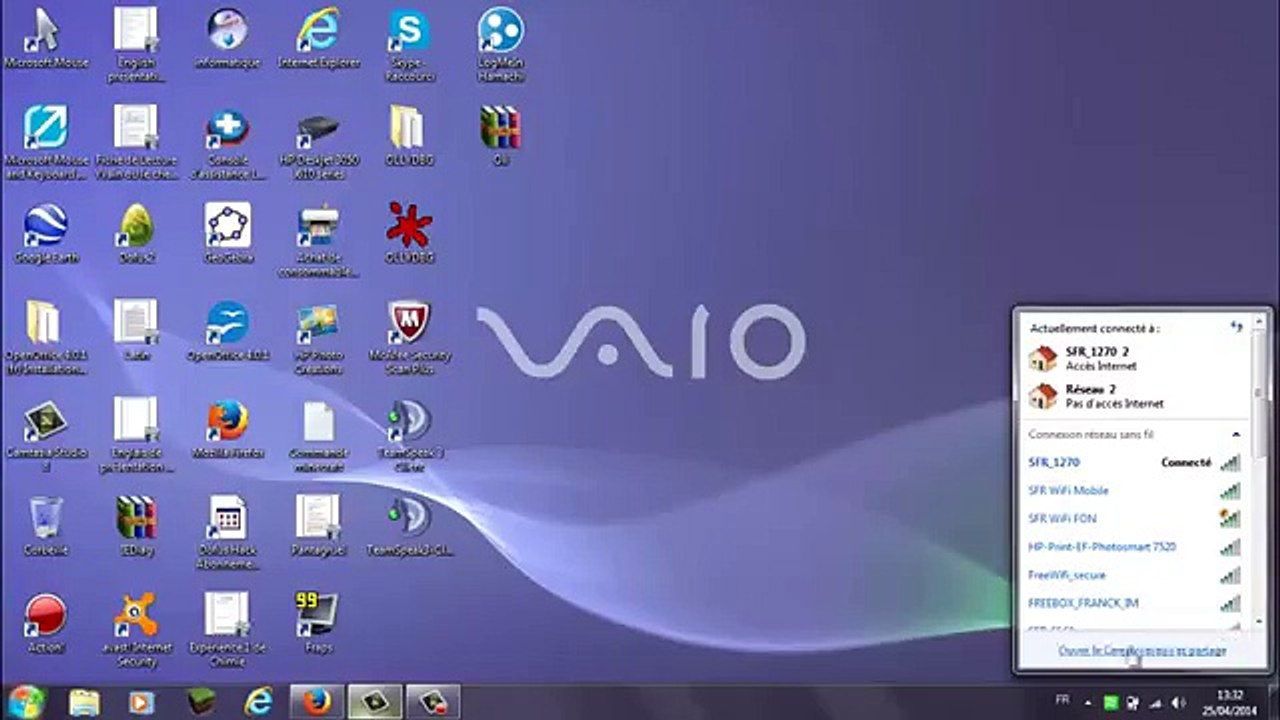Viewport: 1280px width, 720px height.
Task: Select the red splat OLLYDBG shortcut
Action: pos(409,233)
